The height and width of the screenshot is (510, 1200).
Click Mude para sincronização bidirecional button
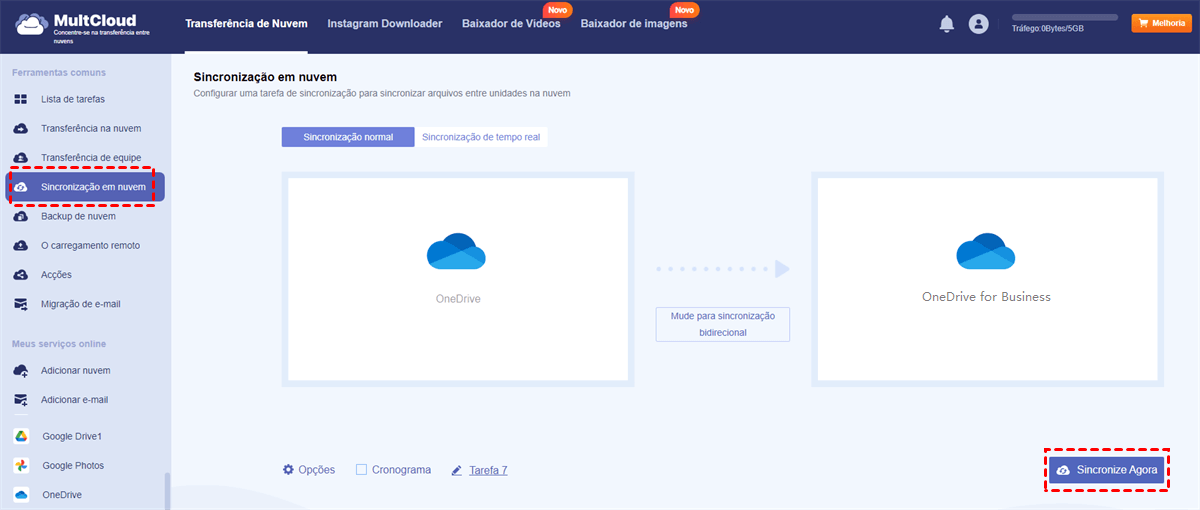click(x=722, y=324)
